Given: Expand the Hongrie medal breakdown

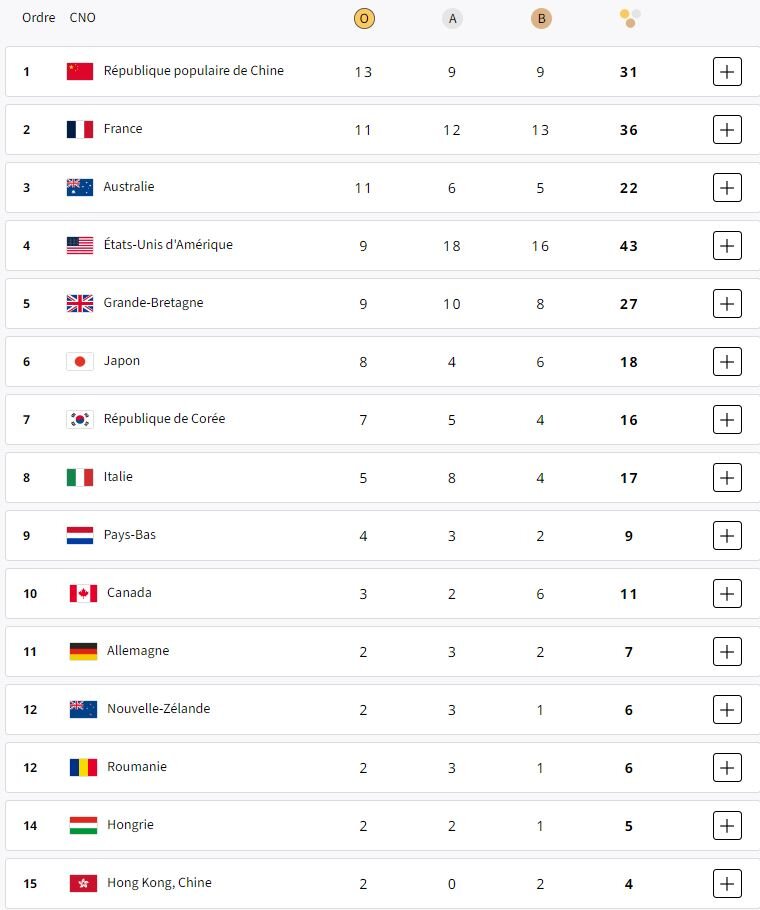Looking at the screenshot, I should [x=727, y=826].
